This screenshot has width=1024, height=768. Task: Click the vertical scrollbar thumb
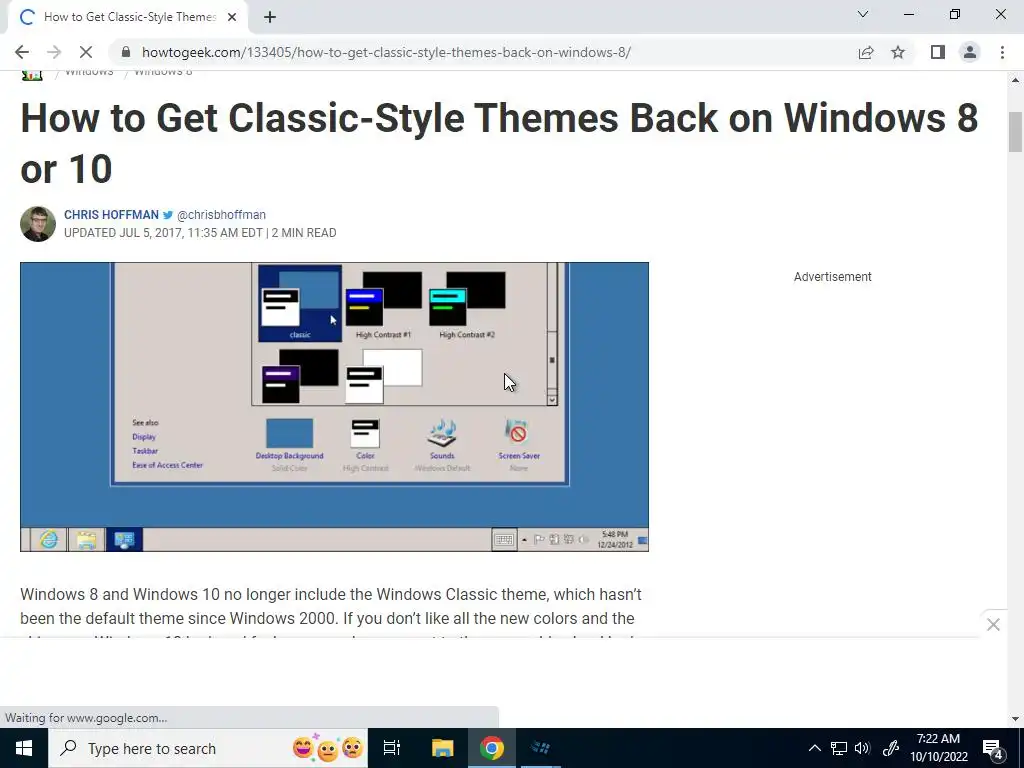click(1016, 132)
